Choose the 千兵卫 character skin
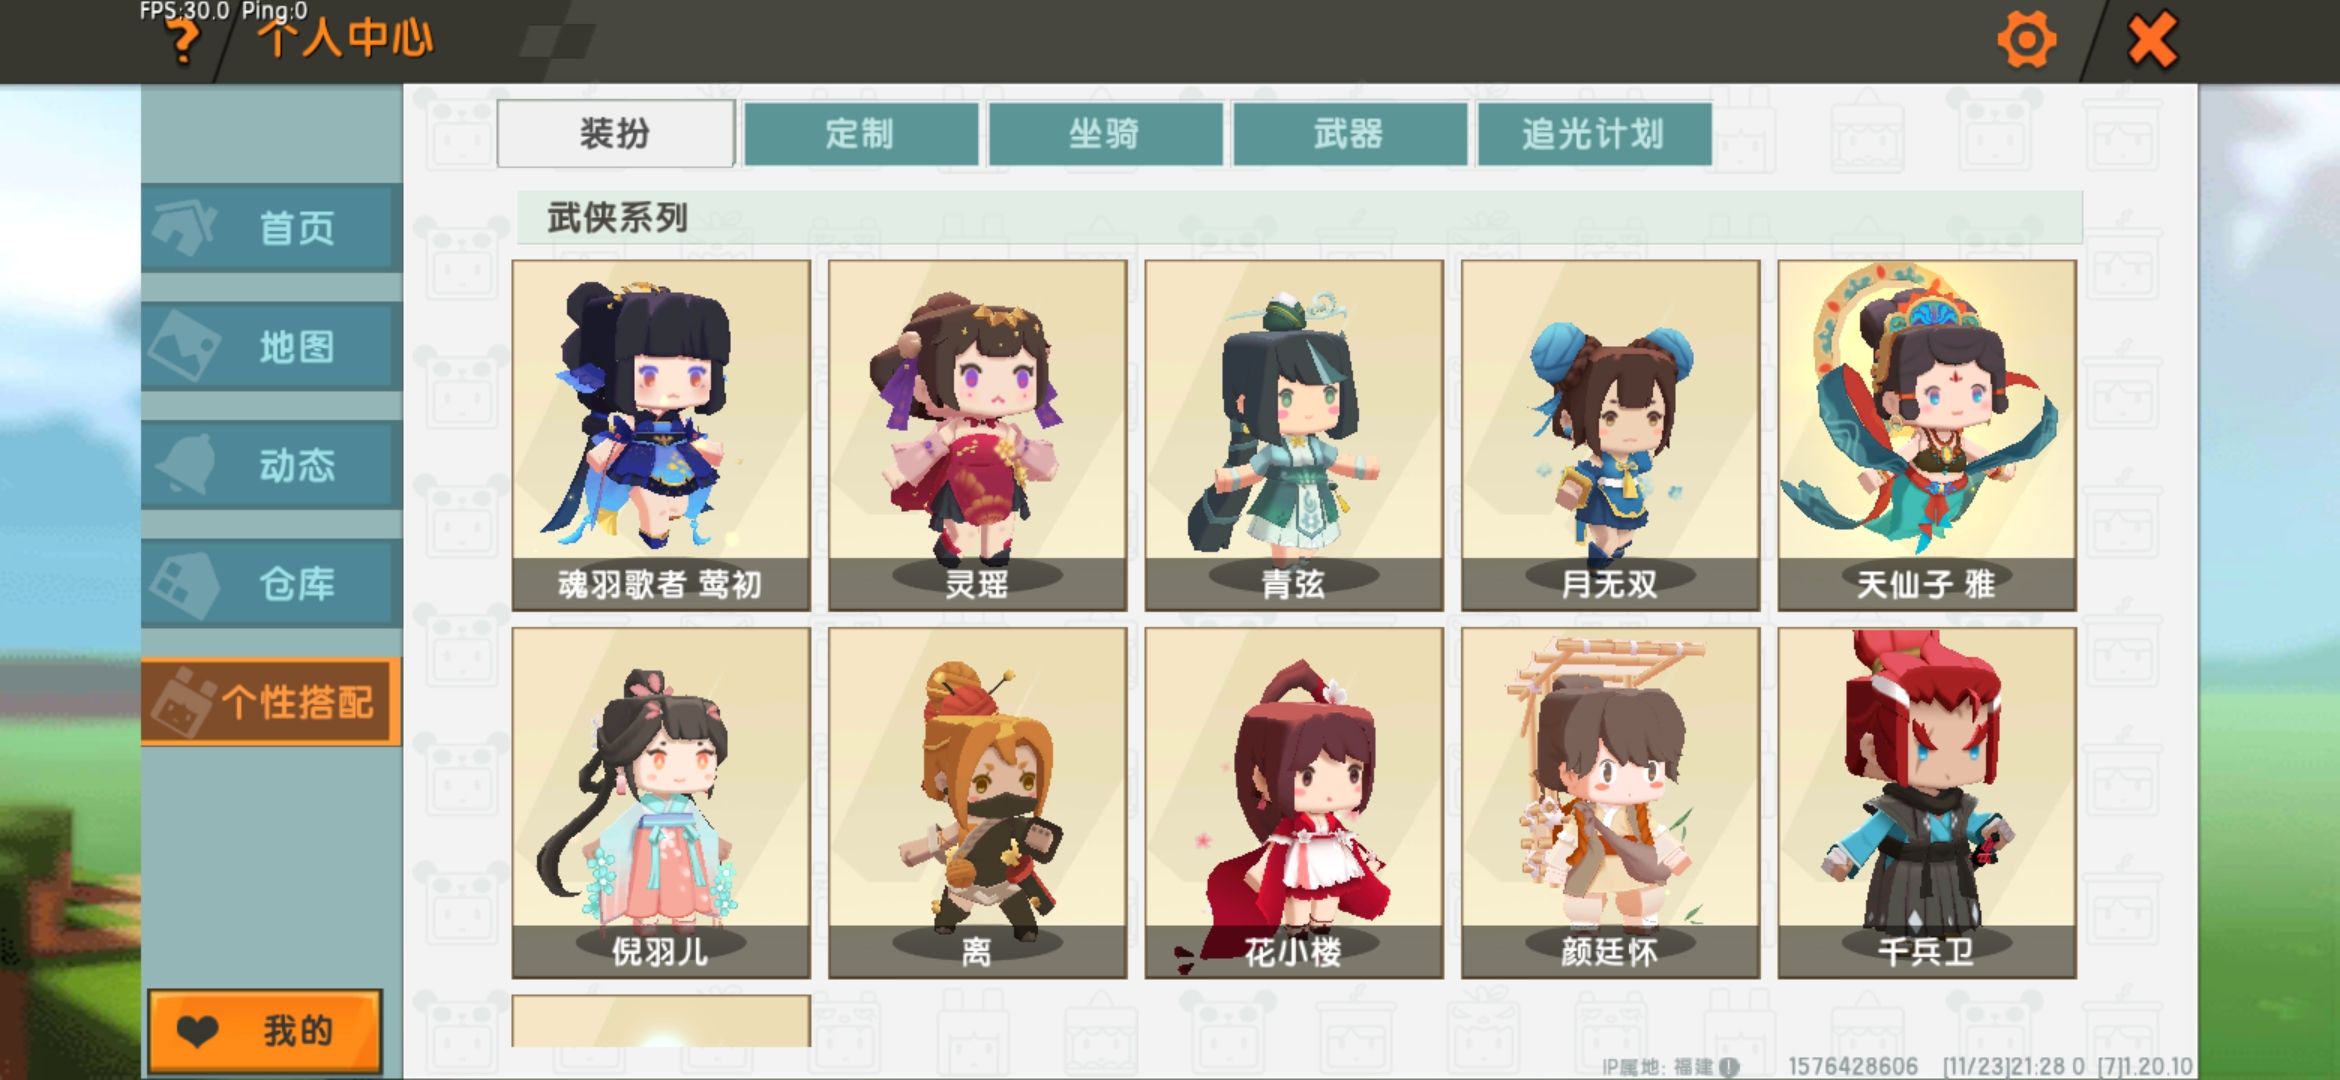The width and height of the screenshot is (2340, 1080). (x=1927, y=803)
